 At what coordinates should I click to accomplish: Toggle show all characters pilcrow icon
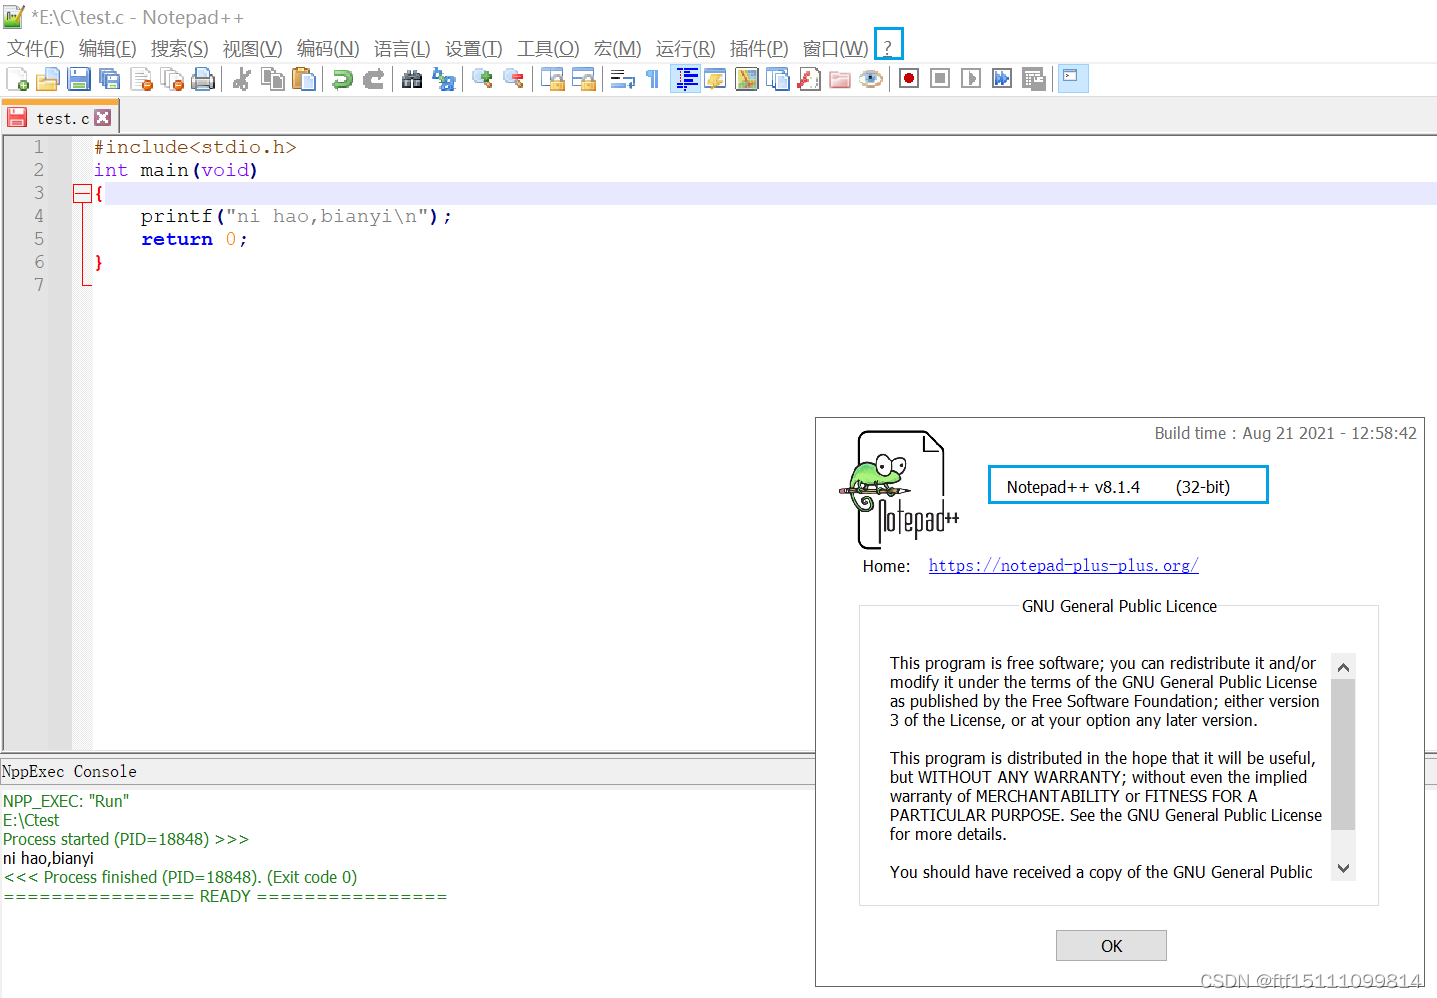(x=653, y=79)
